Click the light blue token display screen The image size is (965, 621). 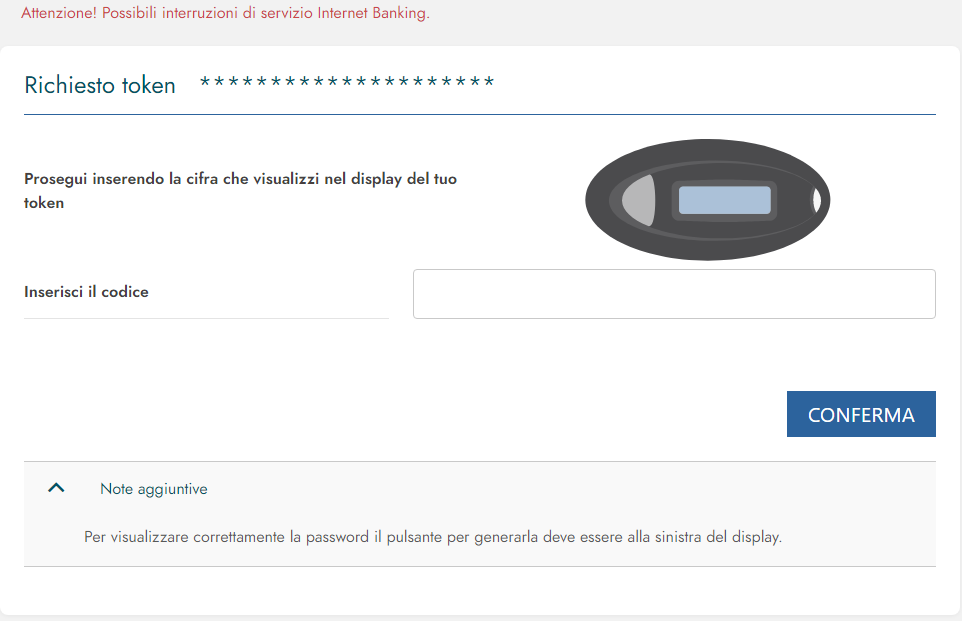click(x=724, y=200)
